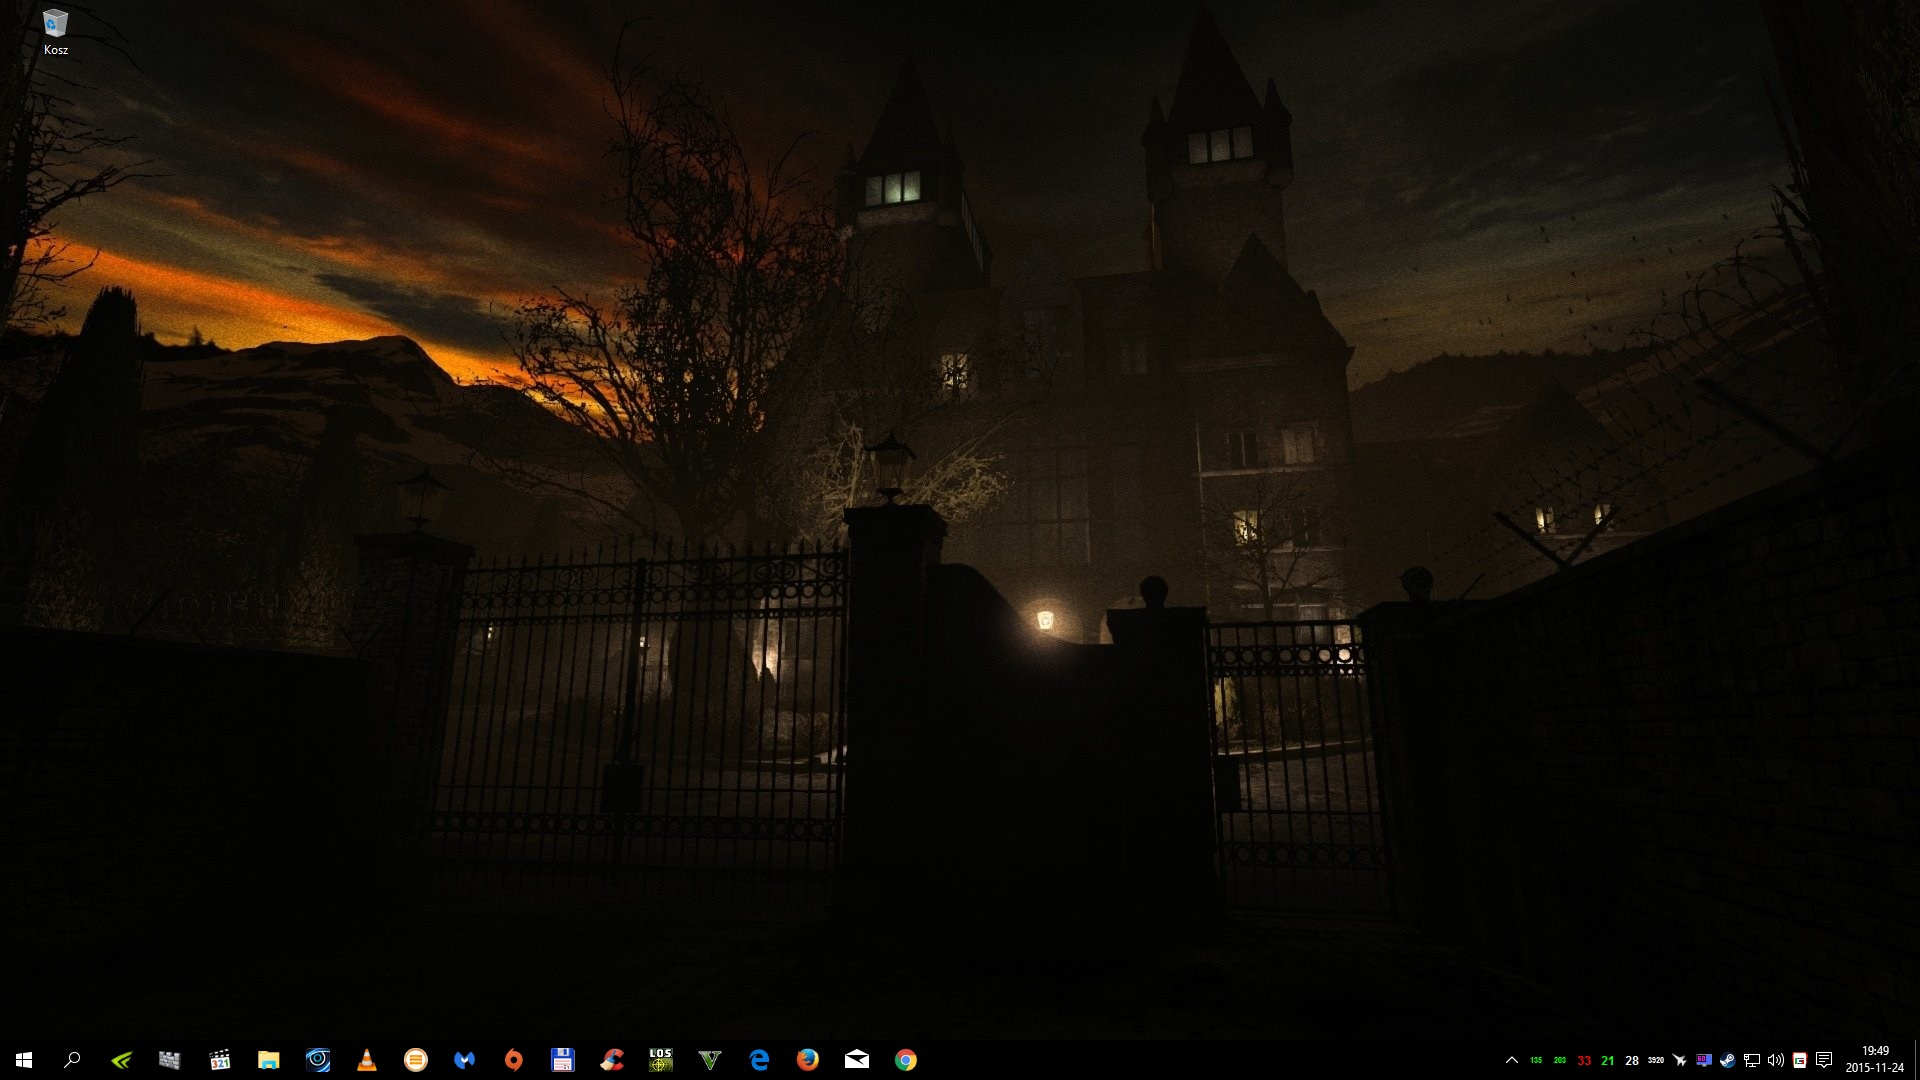Open the brick wall firewall app

coord(169,1060)
